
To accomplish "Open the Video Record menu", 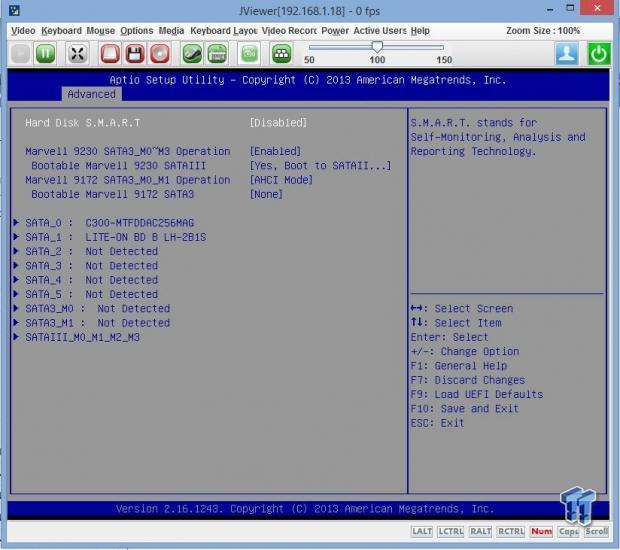I will point(289,31).
